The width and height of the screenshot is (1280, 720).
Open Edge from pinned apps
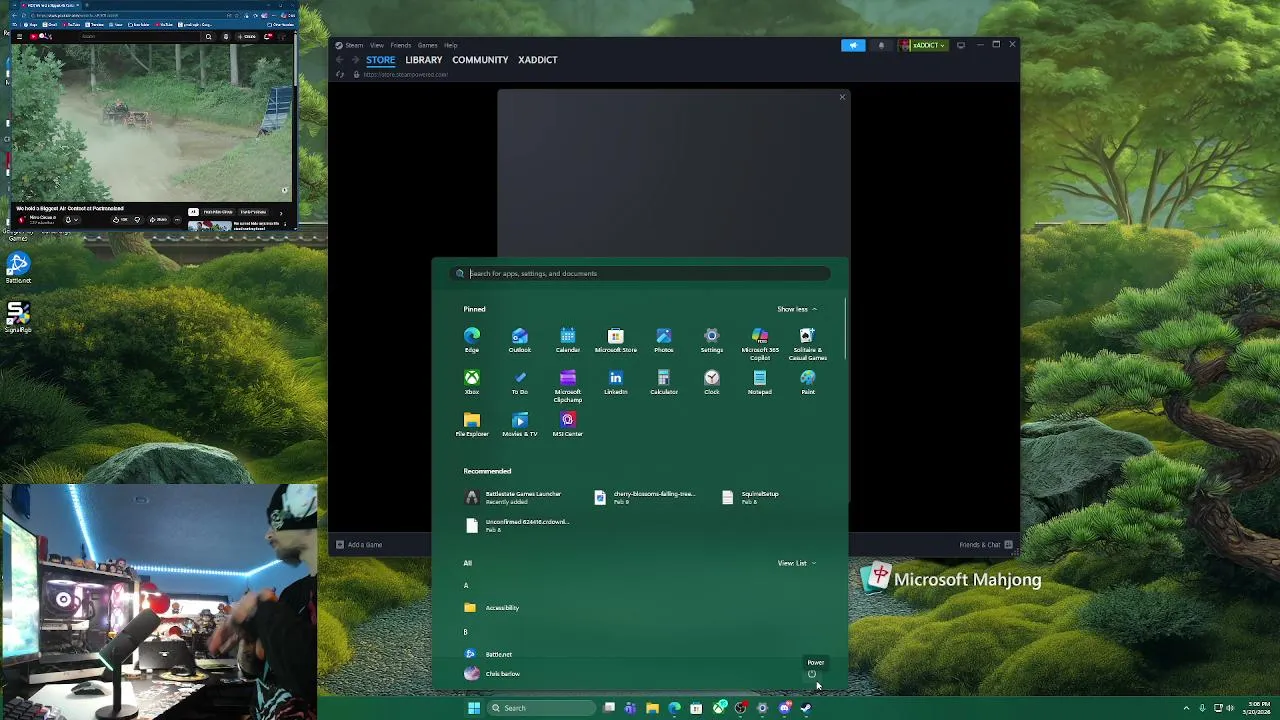[471, 340]
